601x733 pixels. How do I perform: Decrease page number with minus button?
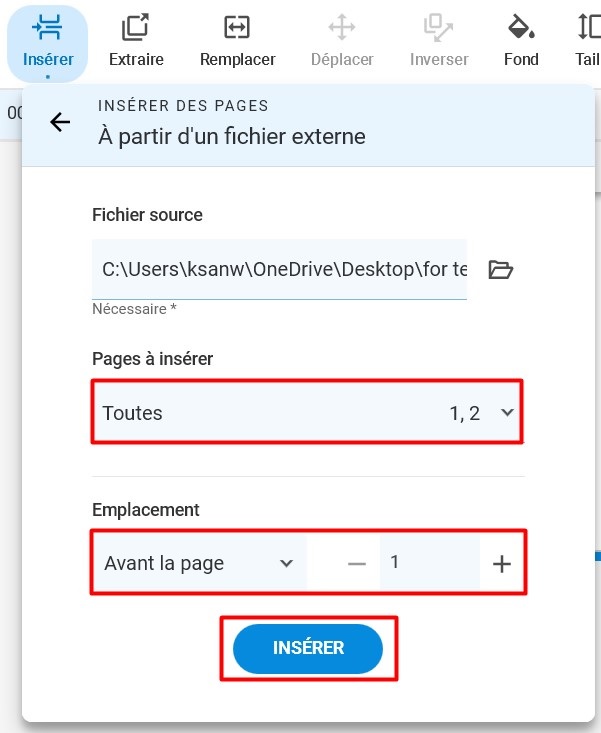[x=357, y=564]
